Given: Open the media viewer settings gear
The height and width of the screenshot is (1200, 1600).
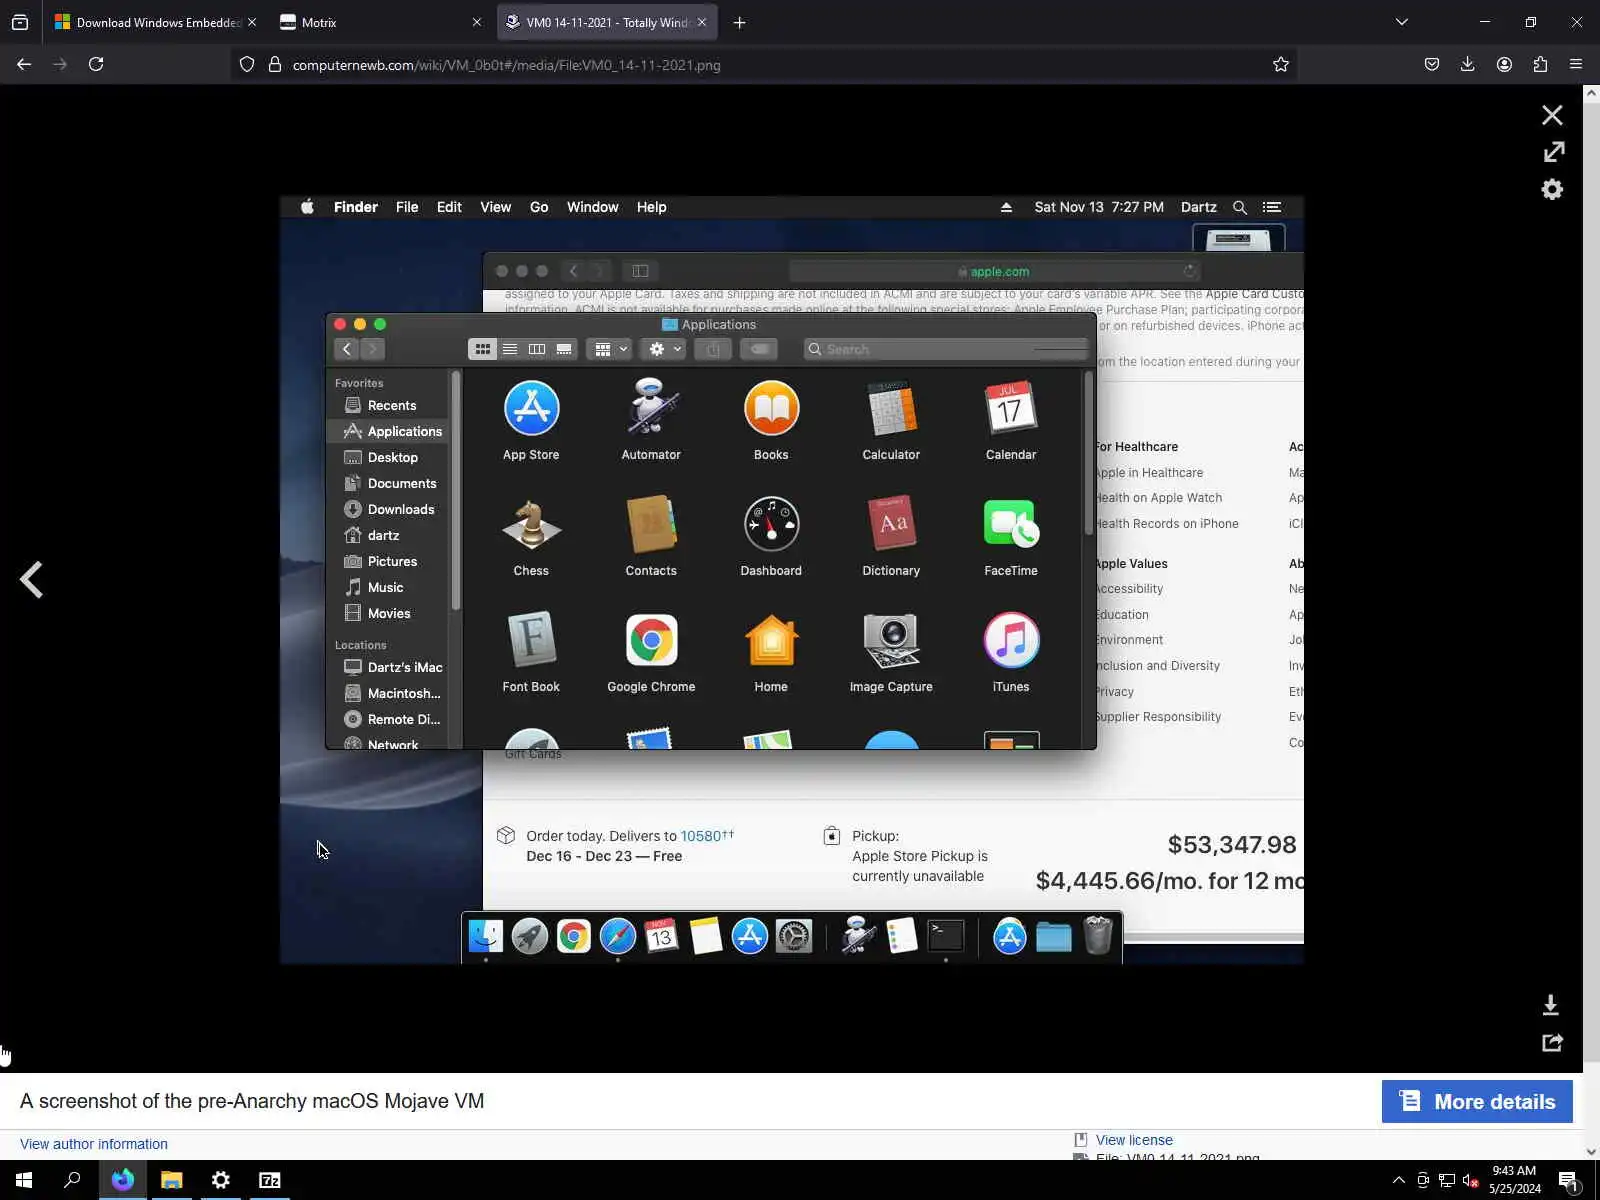Looking at the screenshot, I should 1552,189.
